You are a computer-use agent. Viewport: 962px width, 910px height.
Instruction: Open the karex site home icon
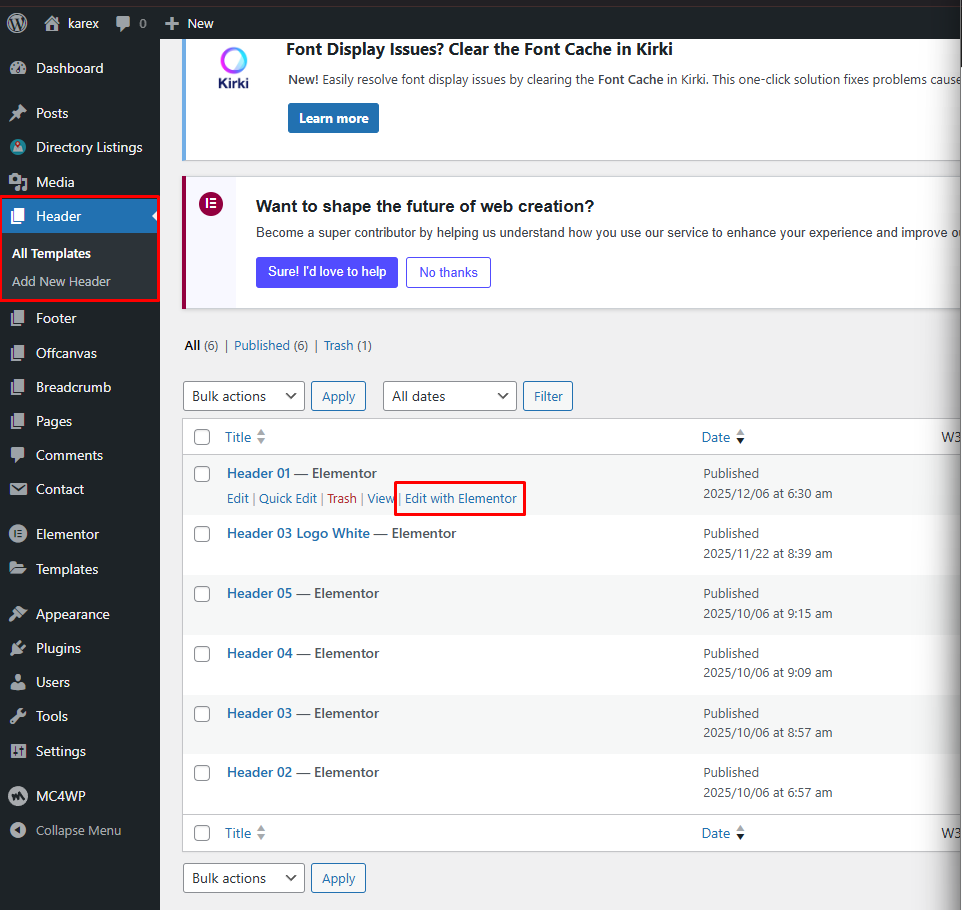point(52,23)
